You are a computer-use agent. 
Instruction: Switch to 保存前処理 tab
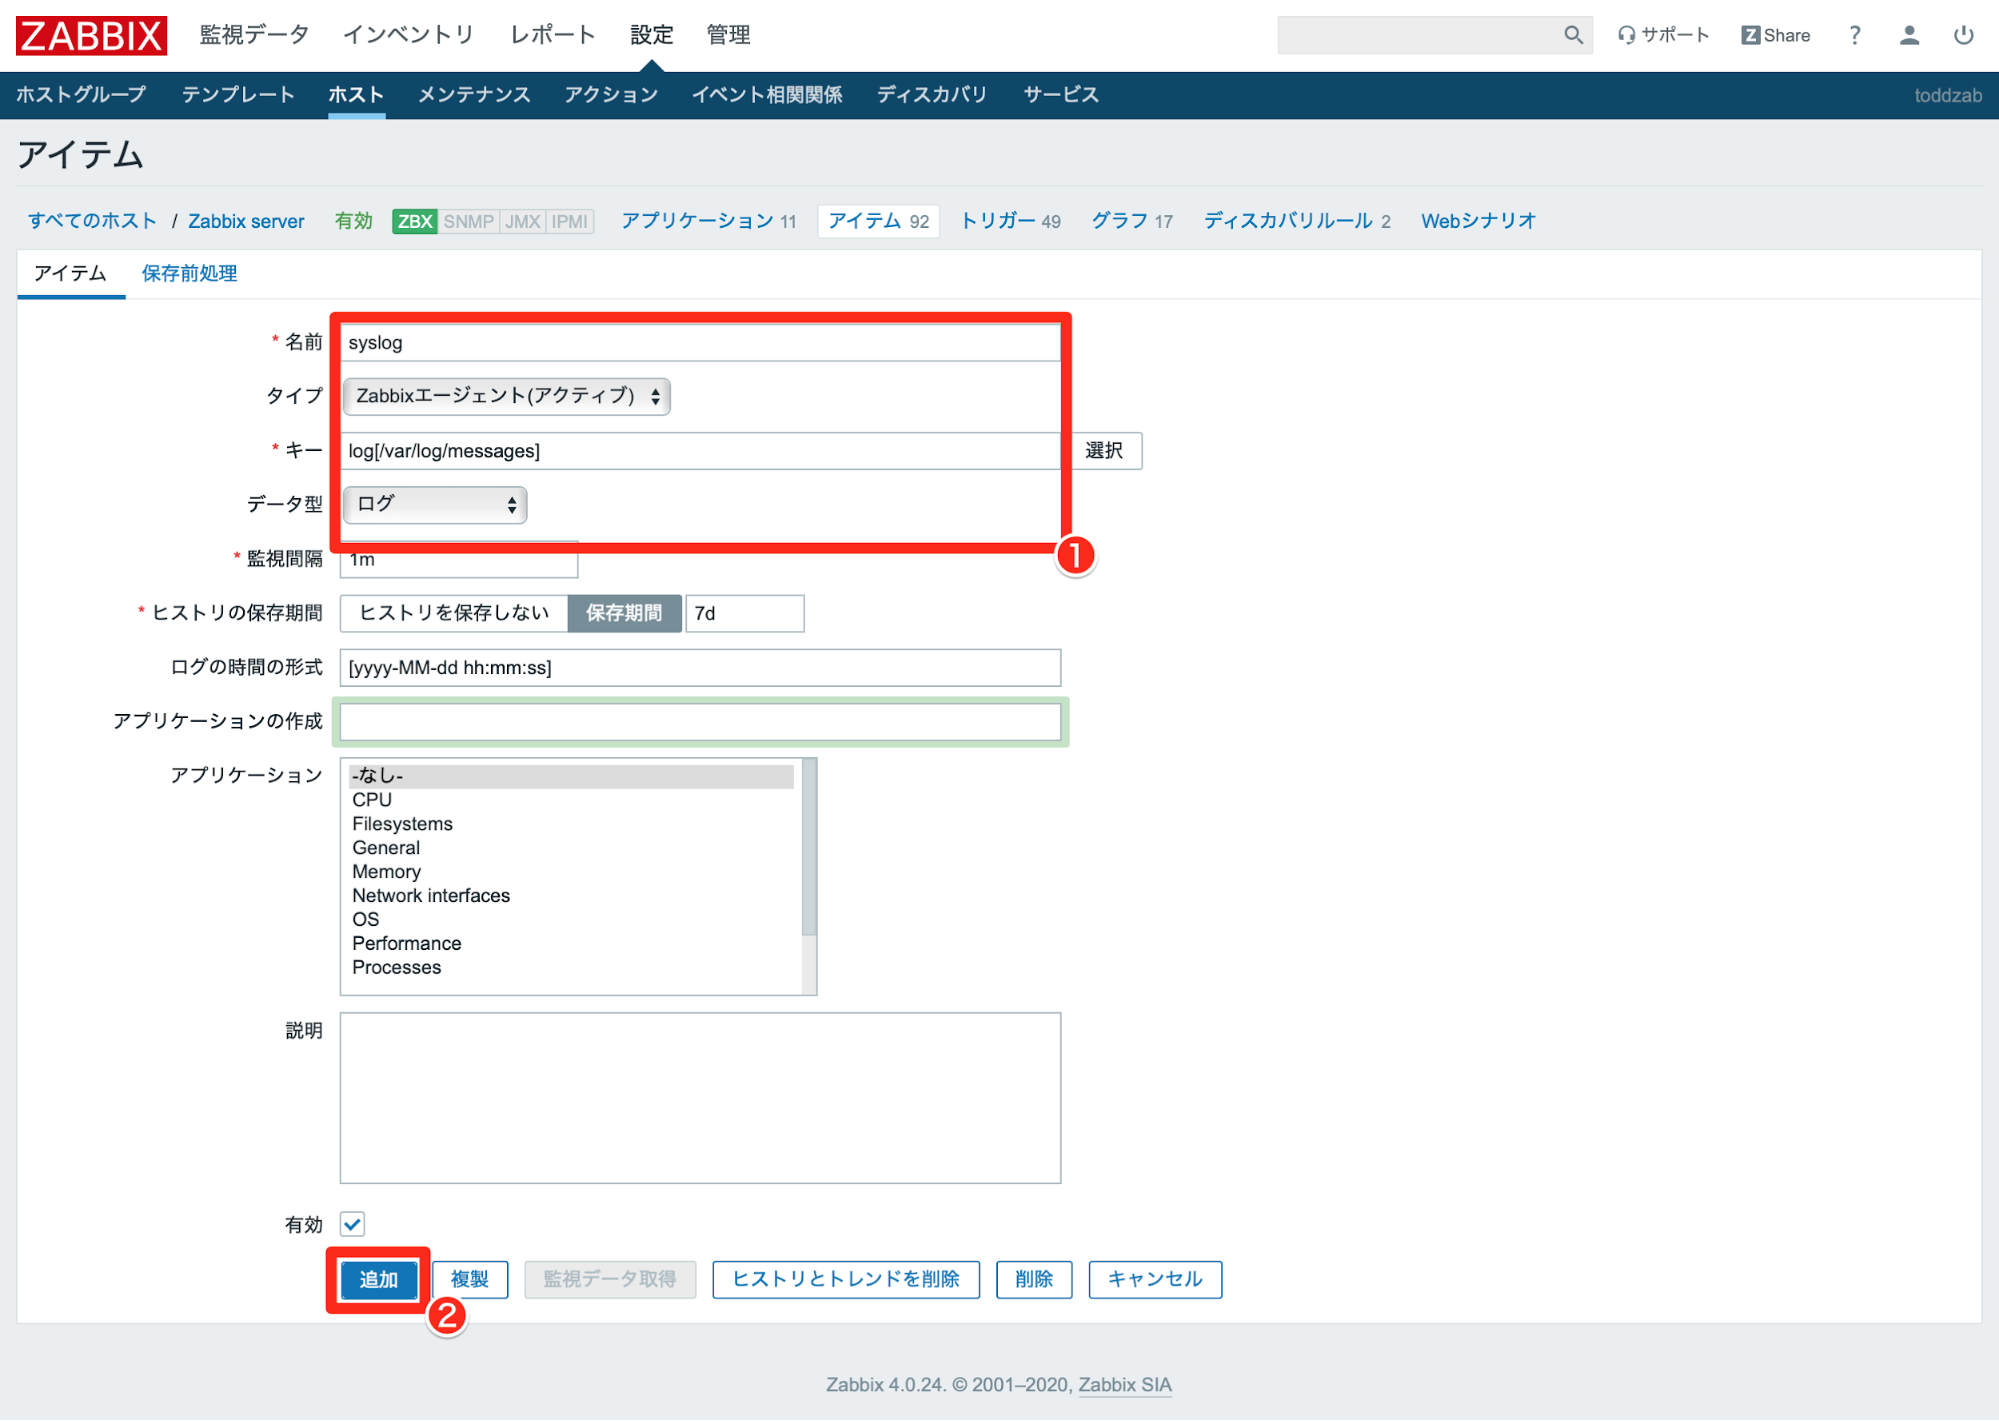tap(189, 273)
